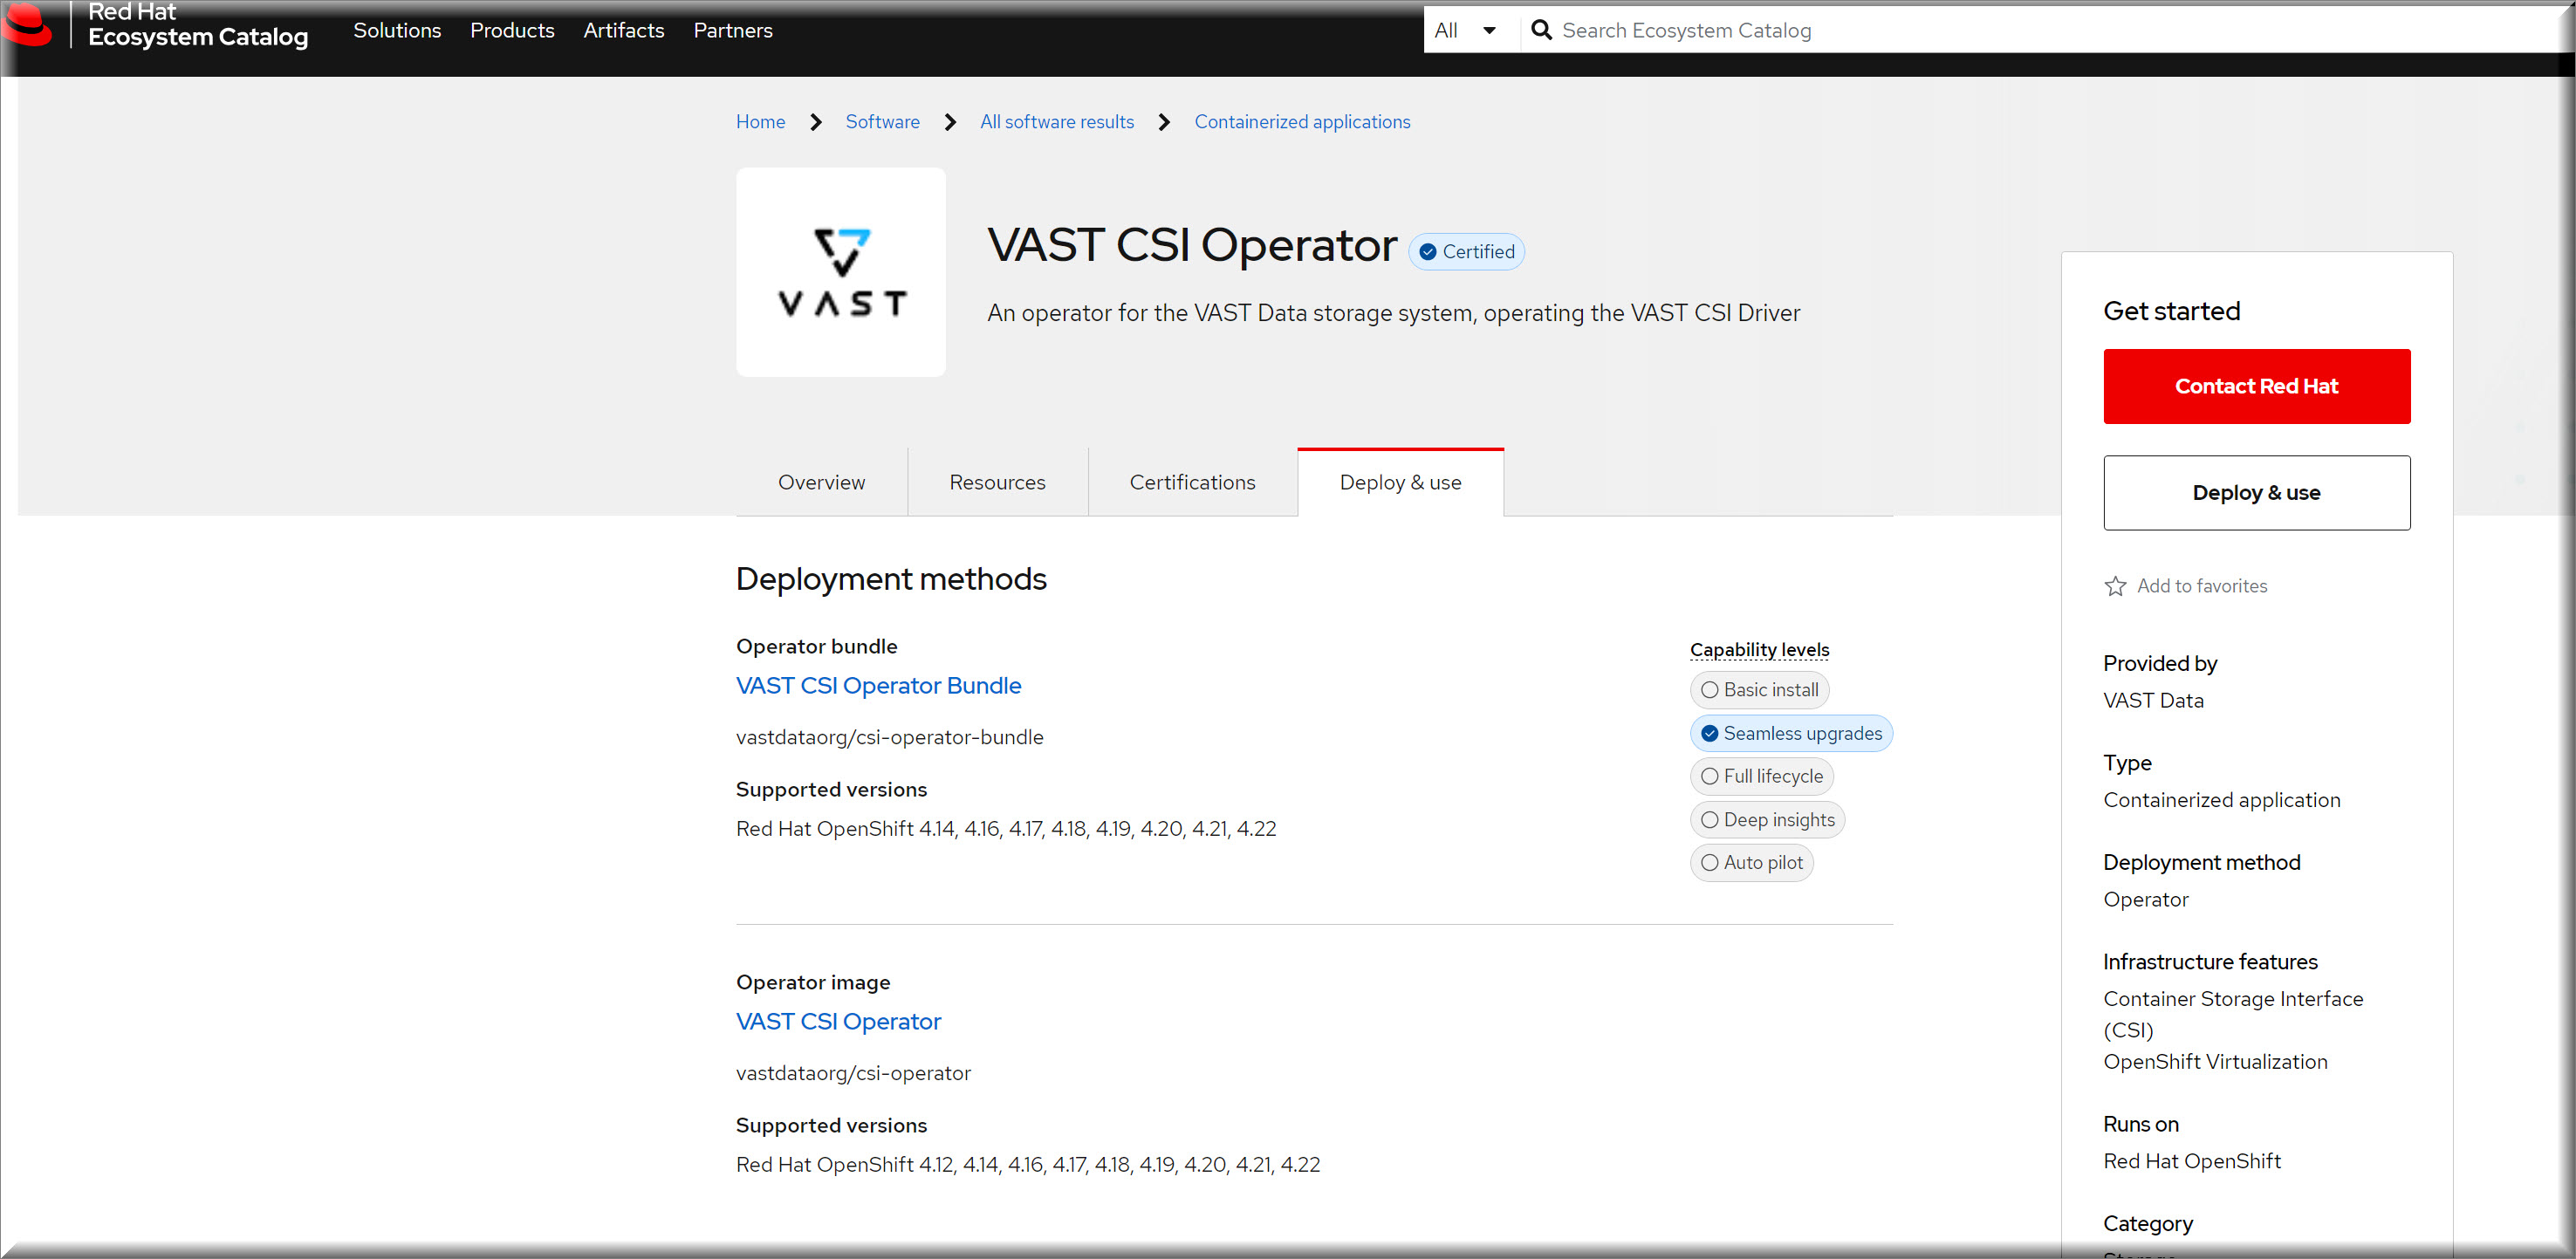Click the Container Storage Interface (CSI) text
2576x1259 pixels.
pyautogui.click(x=2233, y=1015)
